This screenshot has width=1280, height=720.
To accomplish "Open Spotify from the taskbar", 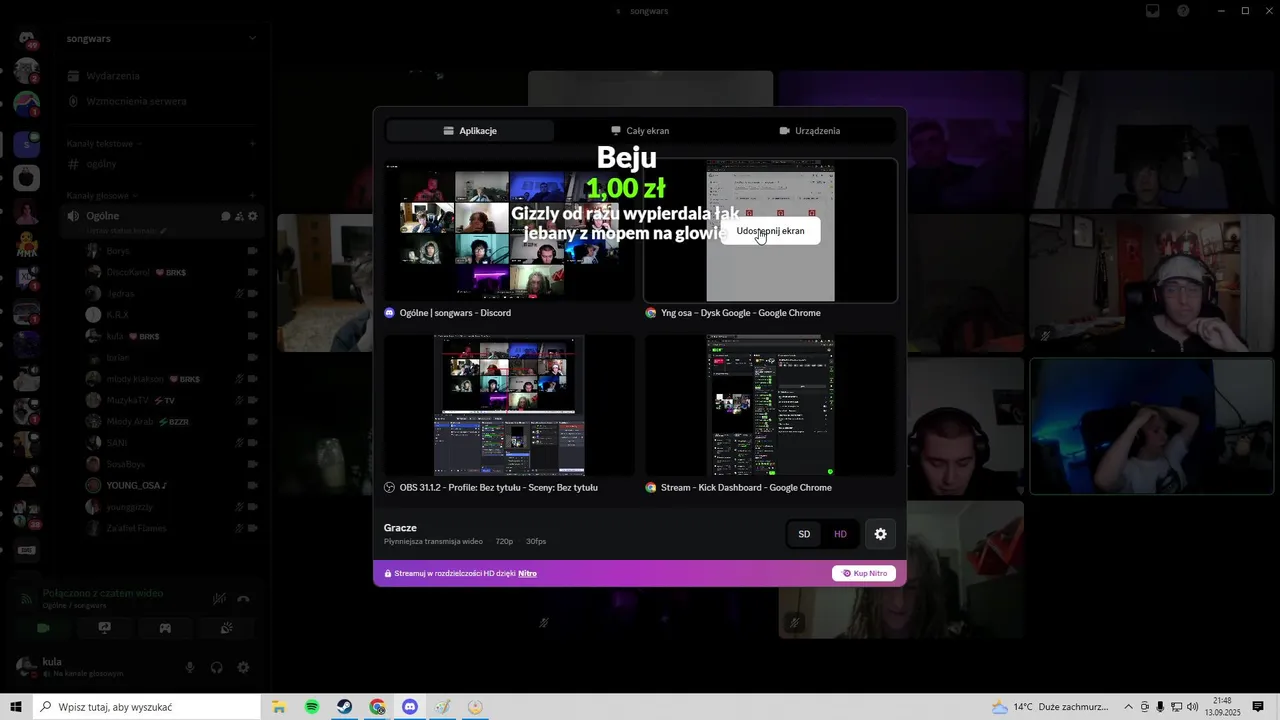I will click(x=312, y=707).
